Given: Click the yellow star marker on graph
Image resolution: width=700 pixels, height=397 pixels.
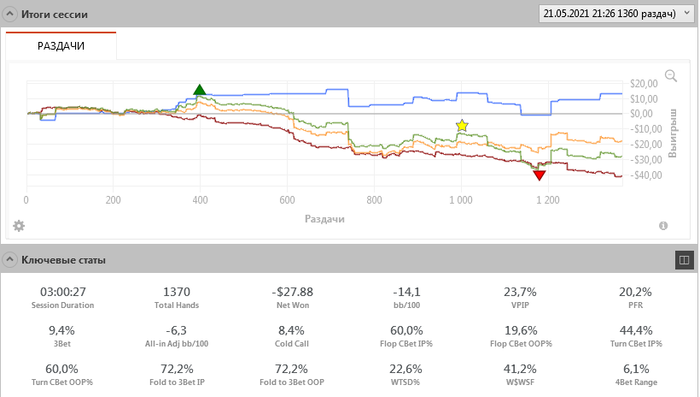Looking at the screenshot, I should pyautogui.click(x=462, y=126).
